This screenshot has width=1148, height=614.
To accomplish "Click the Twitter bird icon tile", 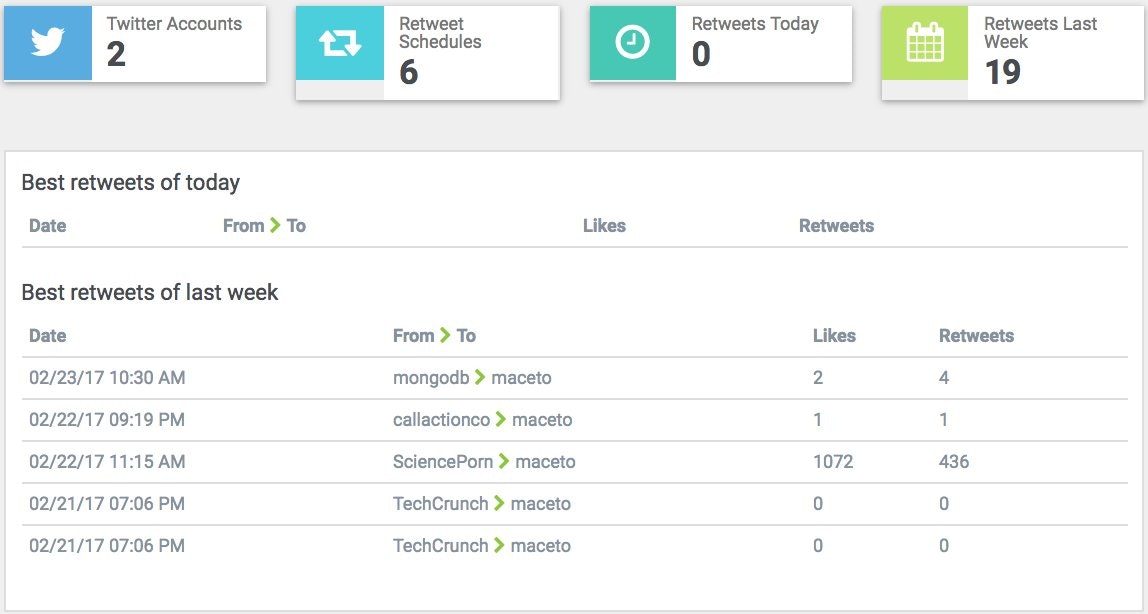I will (x=47, y=43).
